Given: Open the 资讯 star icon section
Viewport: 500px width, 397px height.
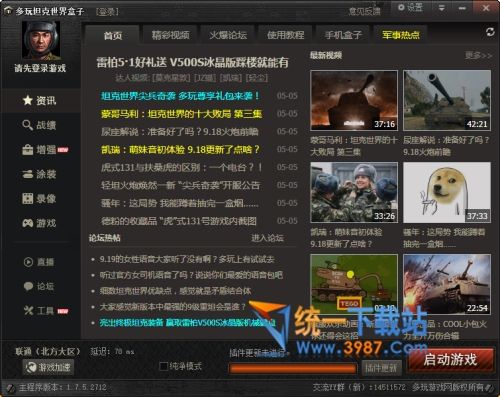Looking at the screenshot, I should pos(39,100).
